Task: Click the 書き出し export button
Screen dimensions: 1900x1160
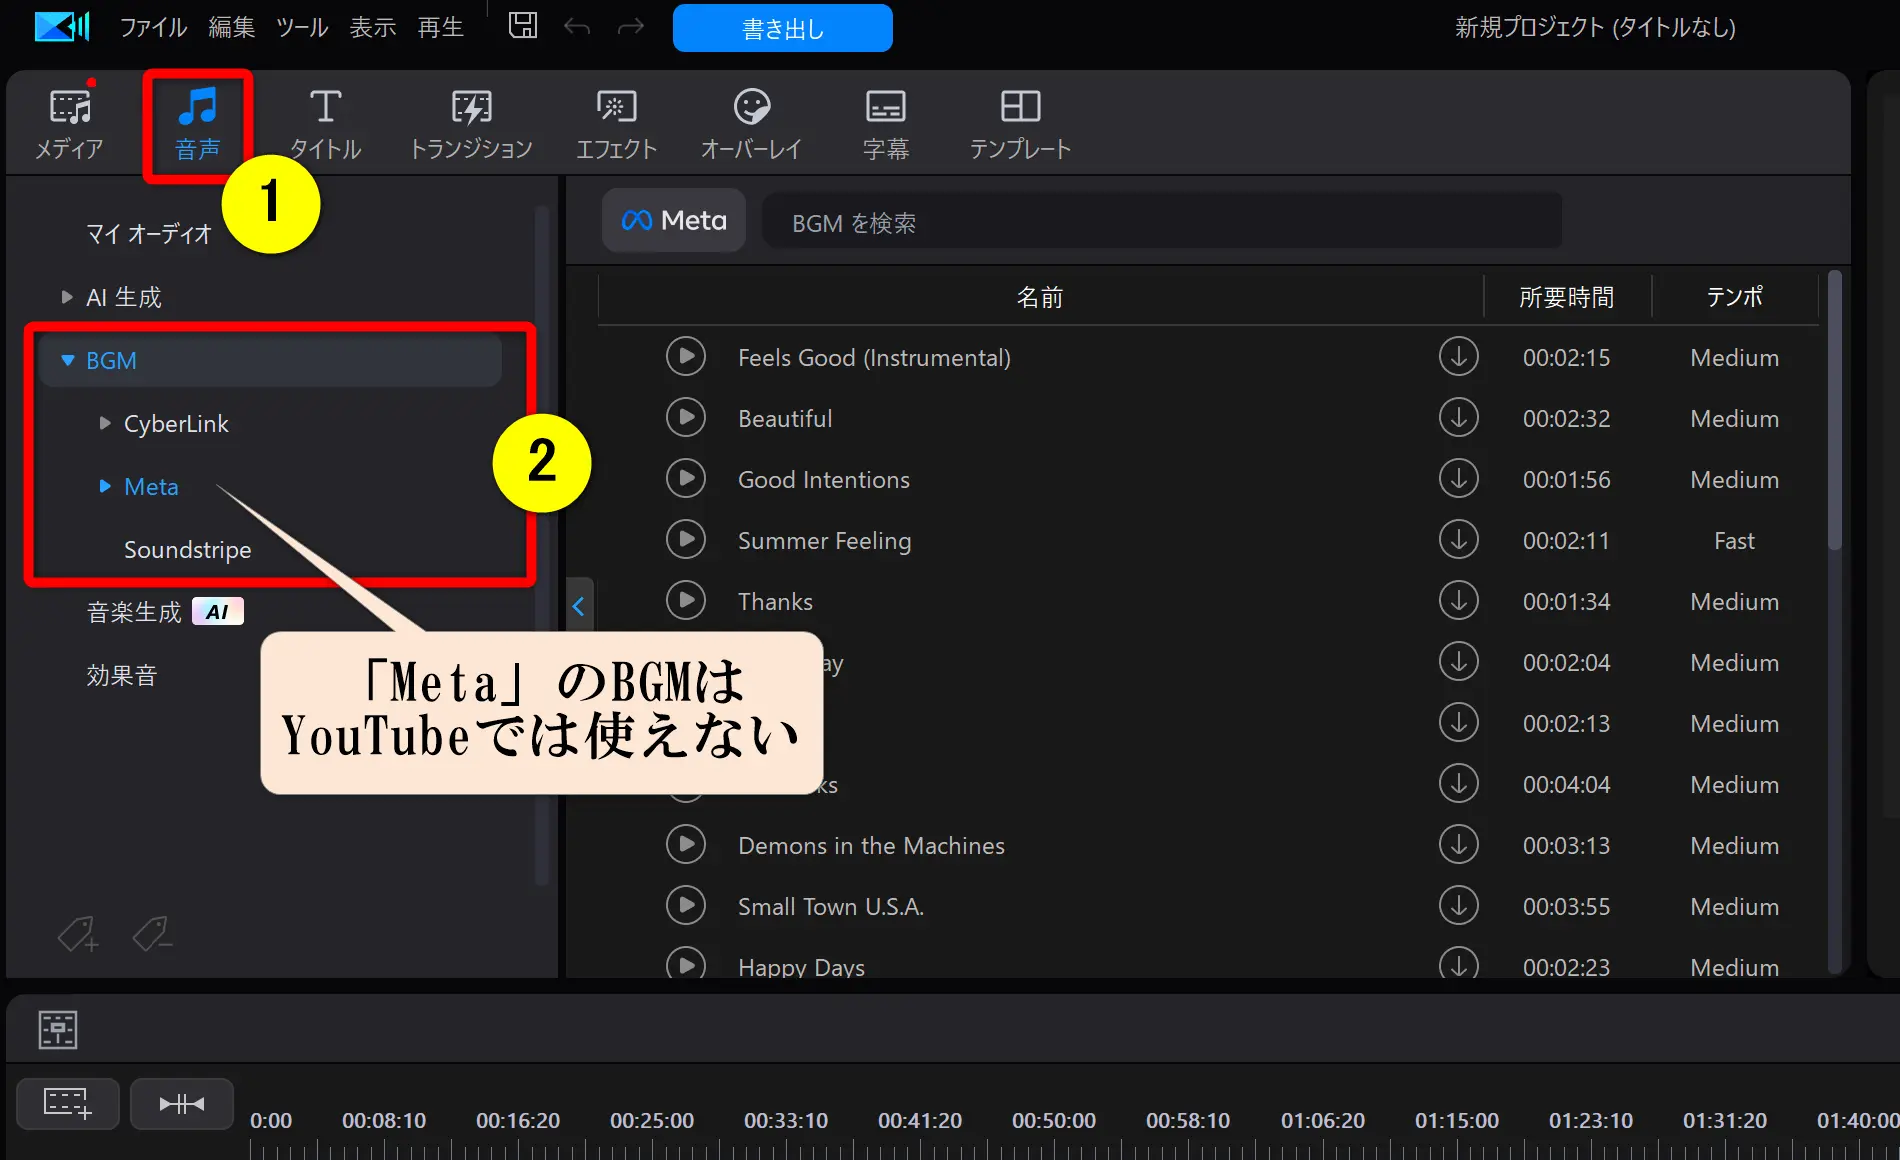Action: pyautogui.click(x=782, y=28)
